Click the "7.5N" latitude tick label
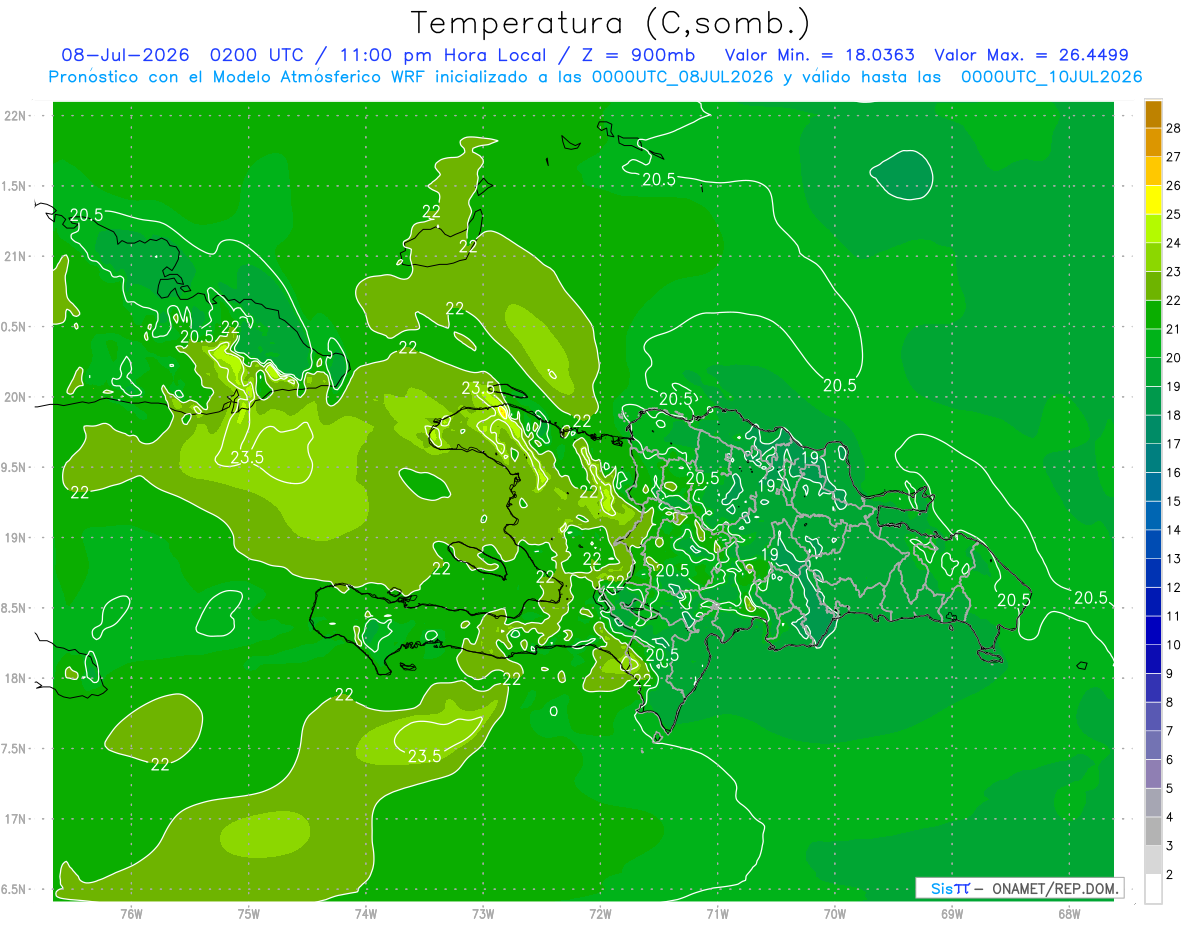The height and width of the screenshot is (927, 1200). pos(15,749)
